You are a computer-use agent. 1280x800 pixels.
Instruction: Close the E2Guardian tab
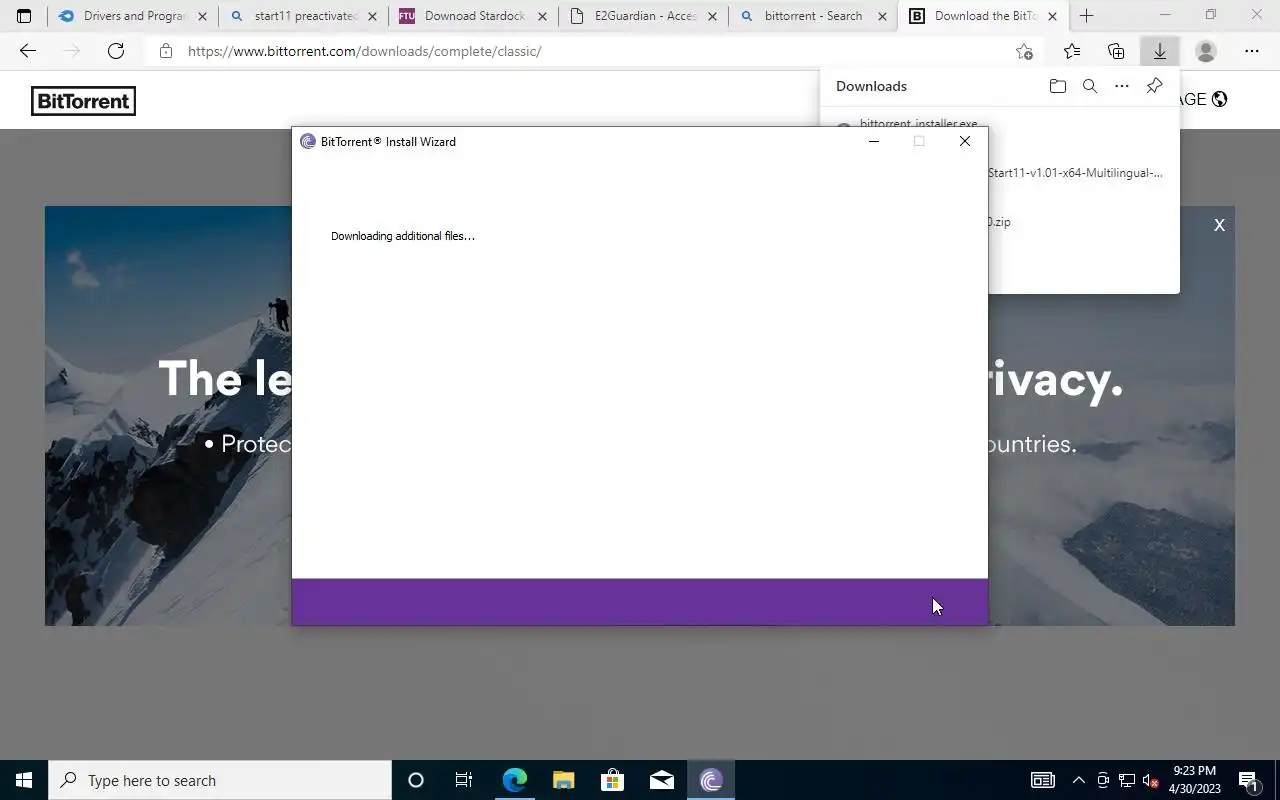pos(712,16)
